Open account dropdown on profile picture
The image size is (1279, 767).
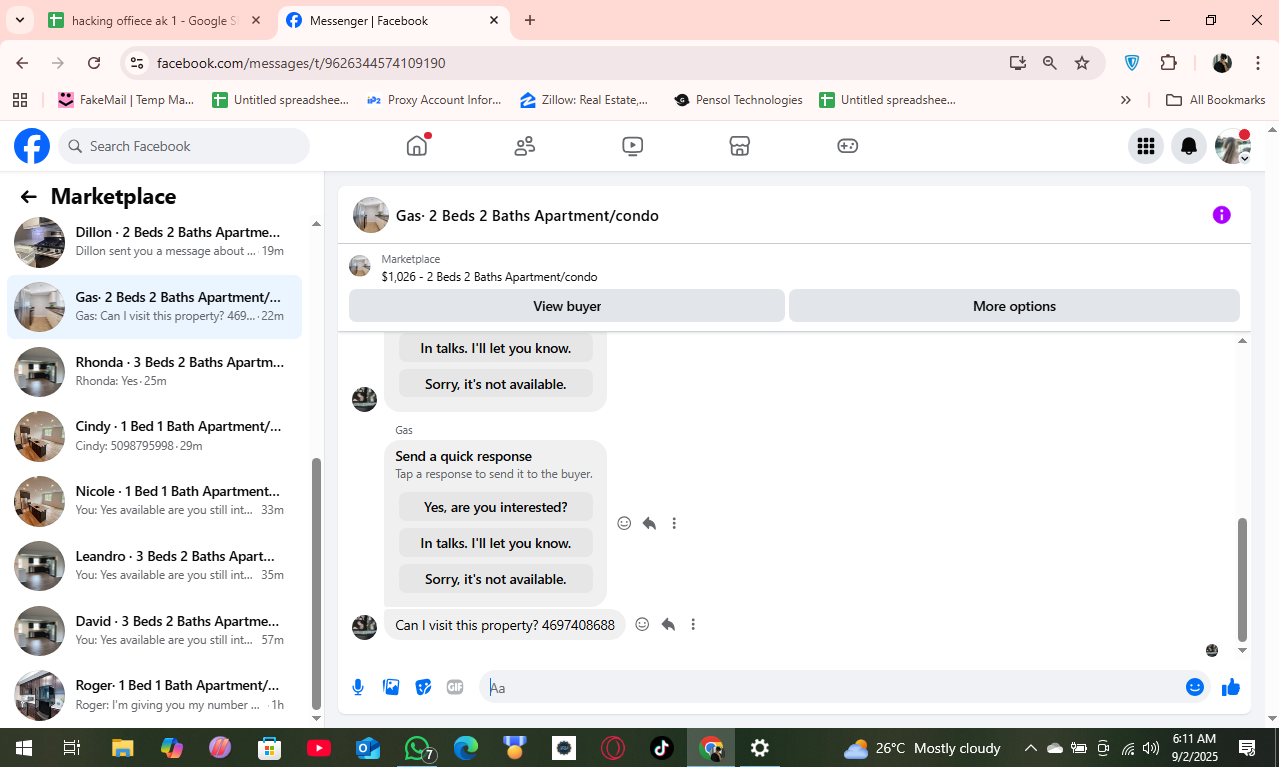[1245, 158]
